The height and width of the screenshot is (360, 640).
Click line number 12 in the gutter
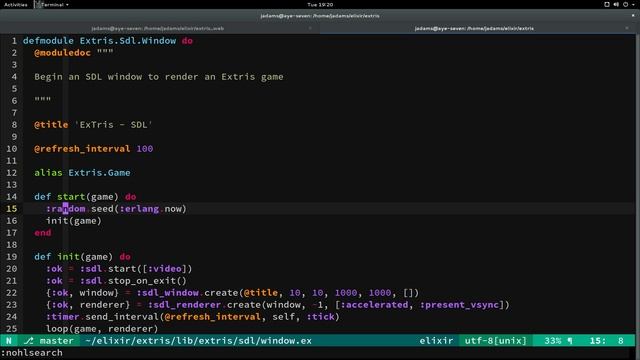(x=11, y=173)
